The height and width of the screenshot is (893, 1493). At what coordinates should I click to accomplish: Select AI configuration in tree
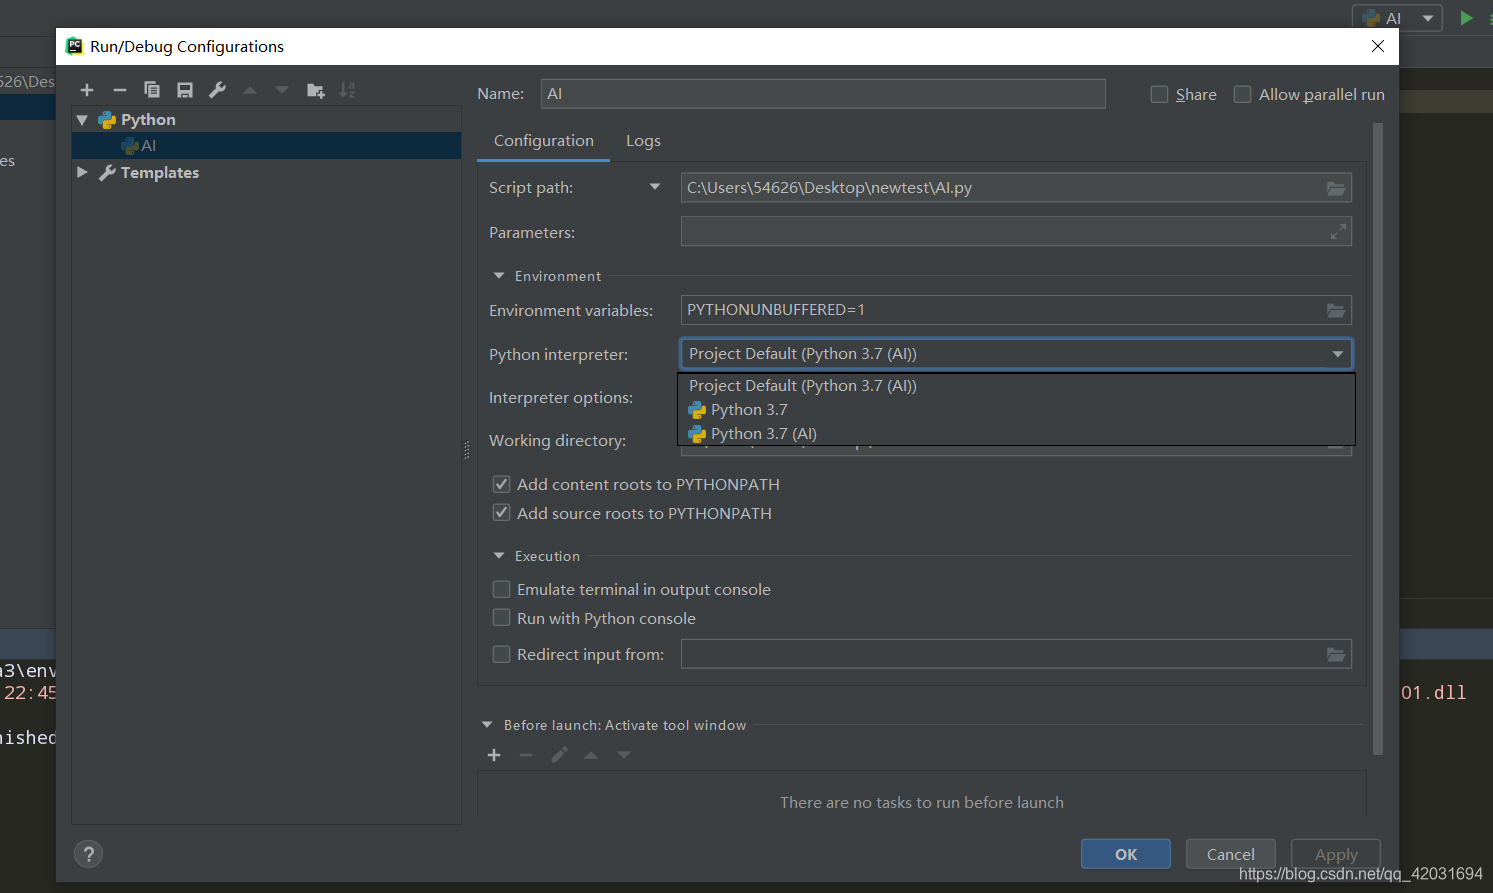click(266, 146)
